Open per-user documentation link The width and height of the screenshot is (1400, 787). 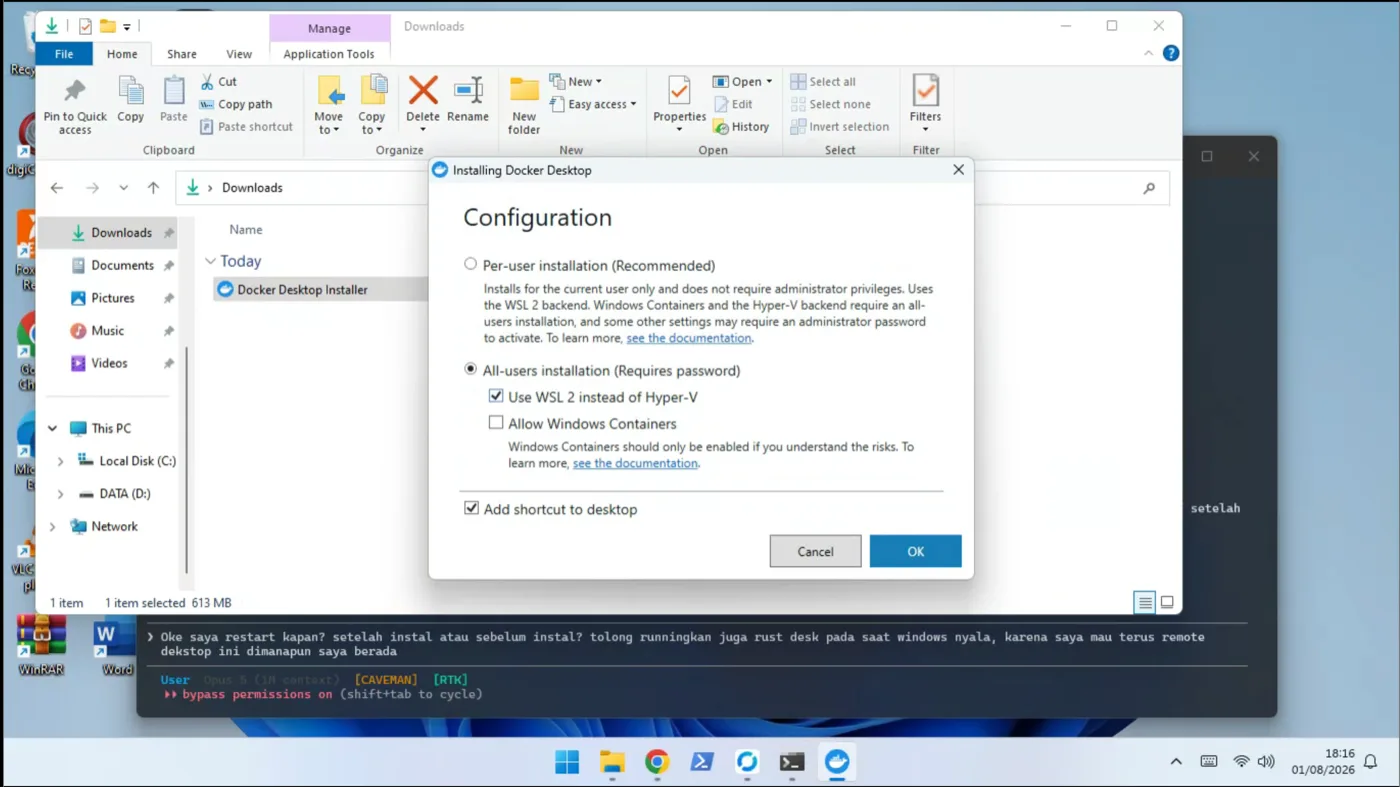[x=688, y=338]
